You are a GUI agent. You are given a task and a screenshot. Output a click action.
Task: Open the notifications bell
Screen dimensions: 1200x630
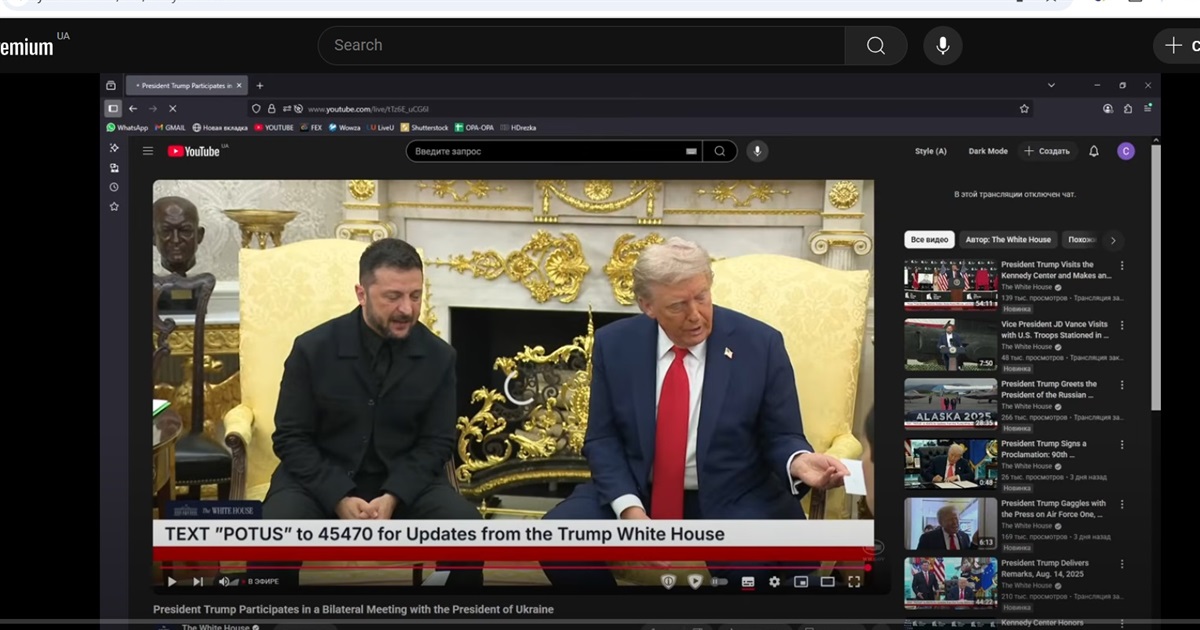(1094, 151)
